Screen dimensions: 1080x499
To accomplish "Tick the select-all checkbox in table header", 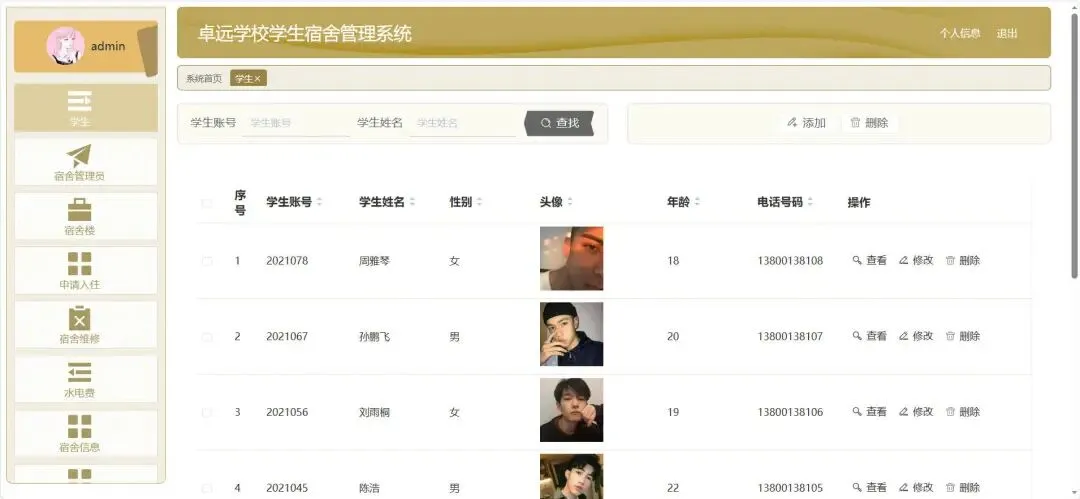I will click(207, 203).
